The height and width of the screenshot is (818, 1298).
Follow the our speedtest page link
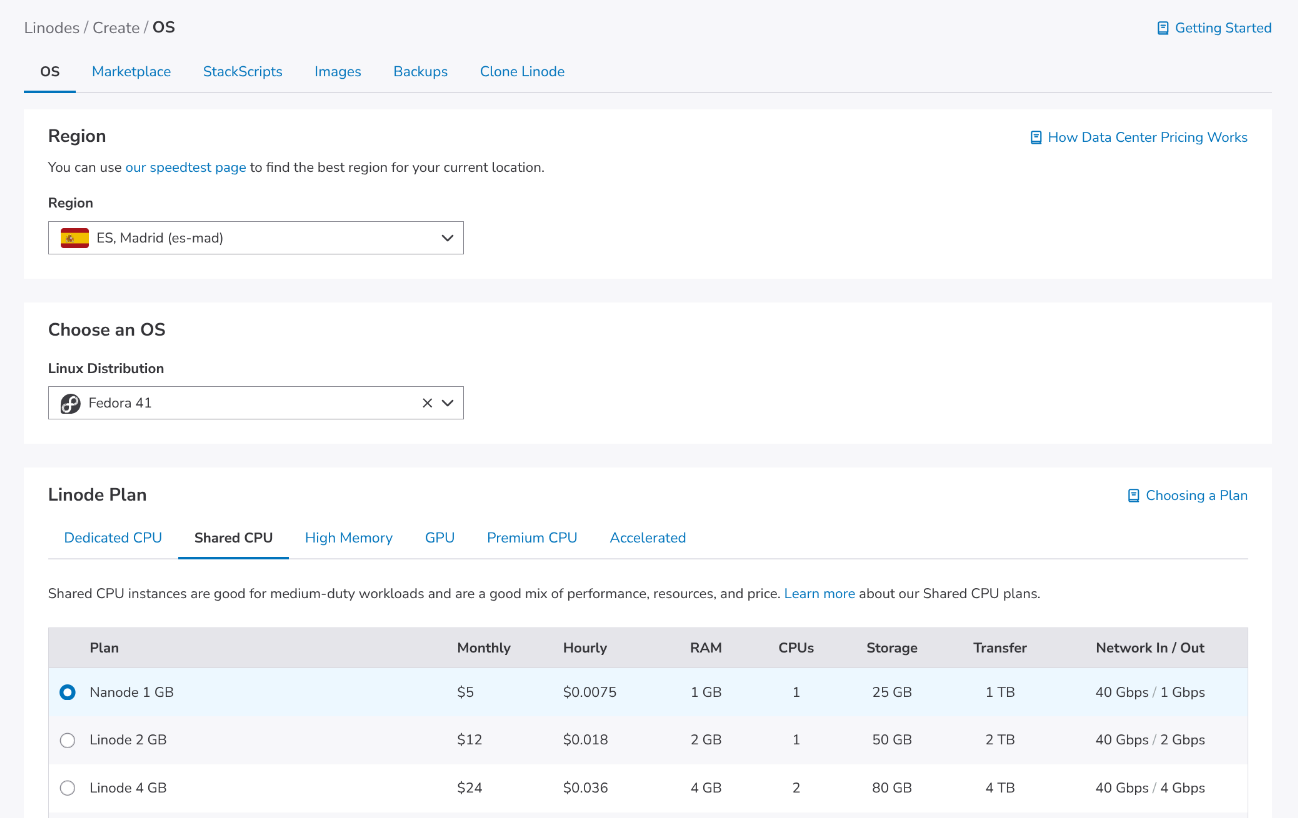186,168
